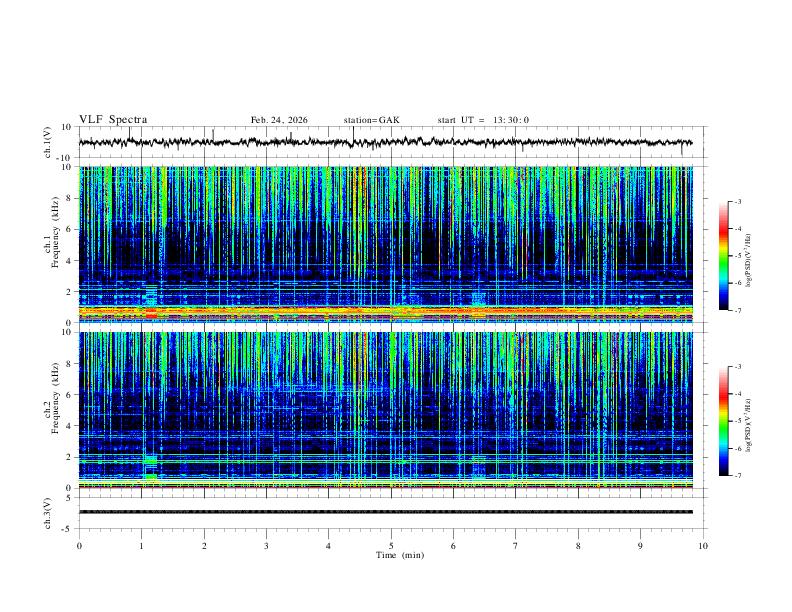The height and width of the screenshot is (612, 792).
Task: Click the "10" tick on ch.1(V) voltage axis
Action: click(x=66, y=127)
